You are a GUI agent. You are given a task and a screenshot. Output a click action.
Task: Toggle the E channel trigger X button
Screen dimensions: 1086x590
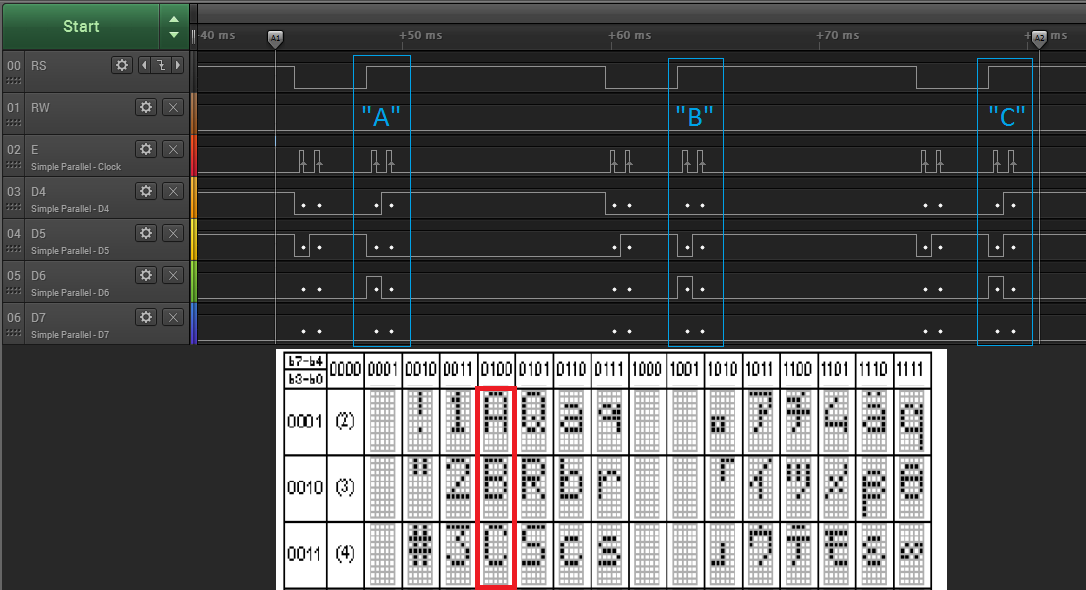tap(173, 149)
